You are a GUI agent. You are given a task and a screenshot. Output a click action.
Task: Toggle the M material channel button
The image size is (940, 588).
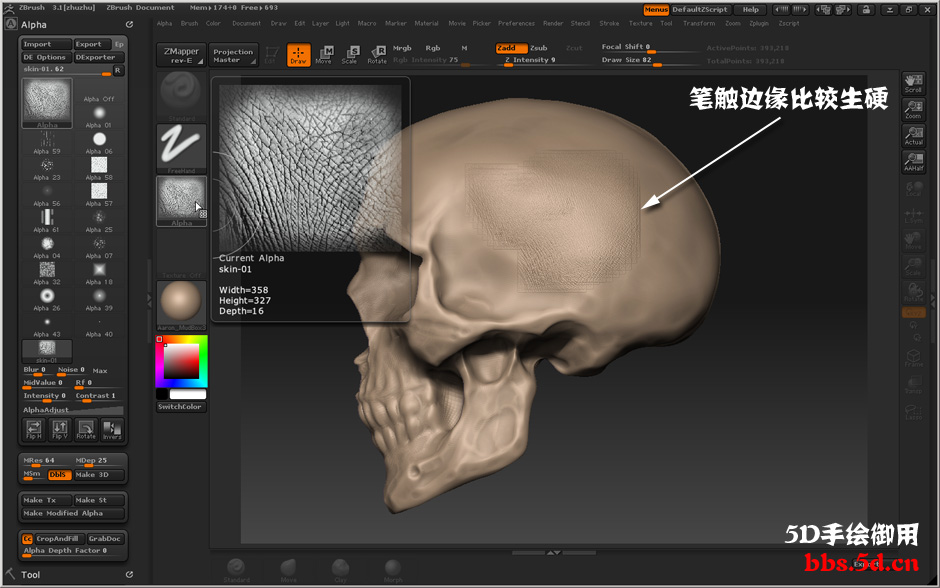pos(464,48)
